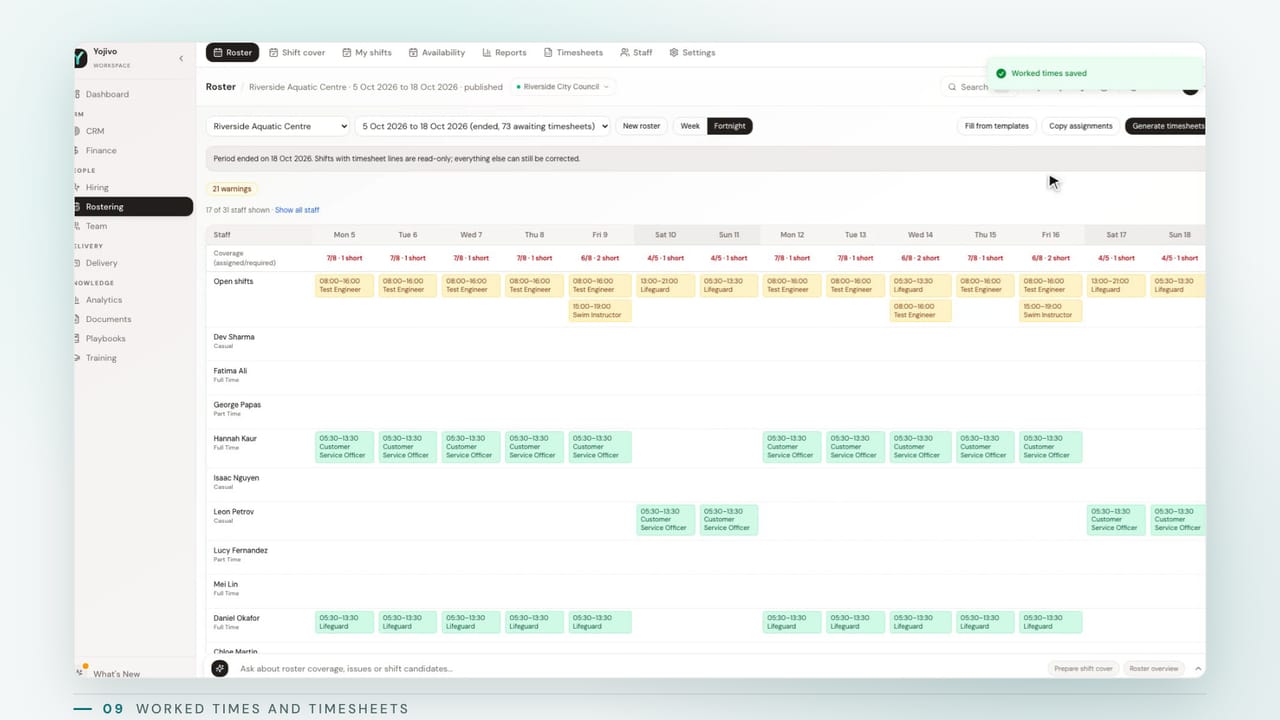Open the Riverside City Council selector
This screenshot has height=720, width=1280.
click(x=563, y=87)
